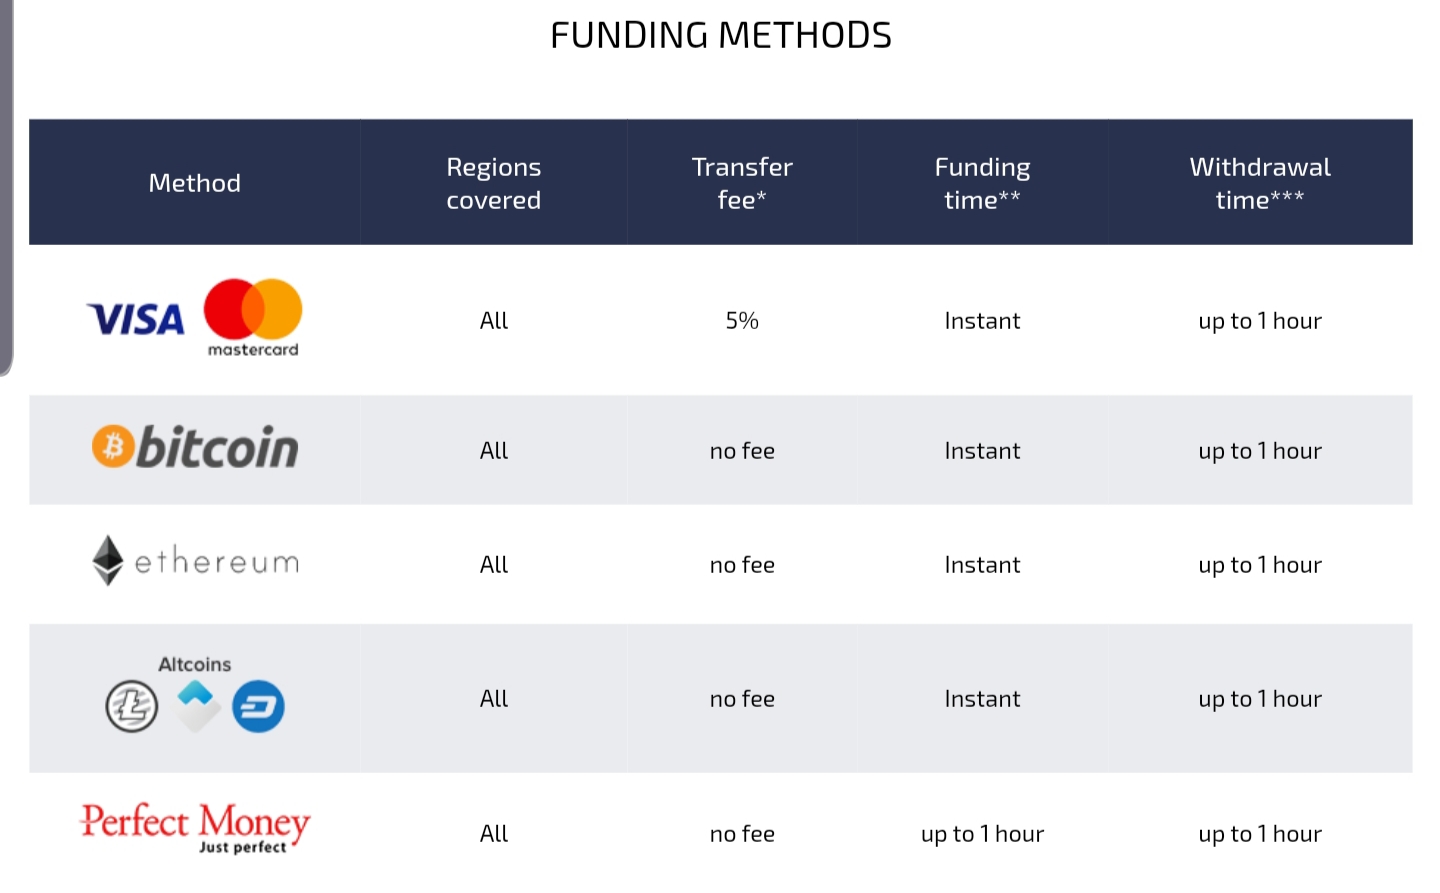Click Perfect Money funding time cell
The height and width of the screenshot is (893, 1440).
click(x=983, y=834)
